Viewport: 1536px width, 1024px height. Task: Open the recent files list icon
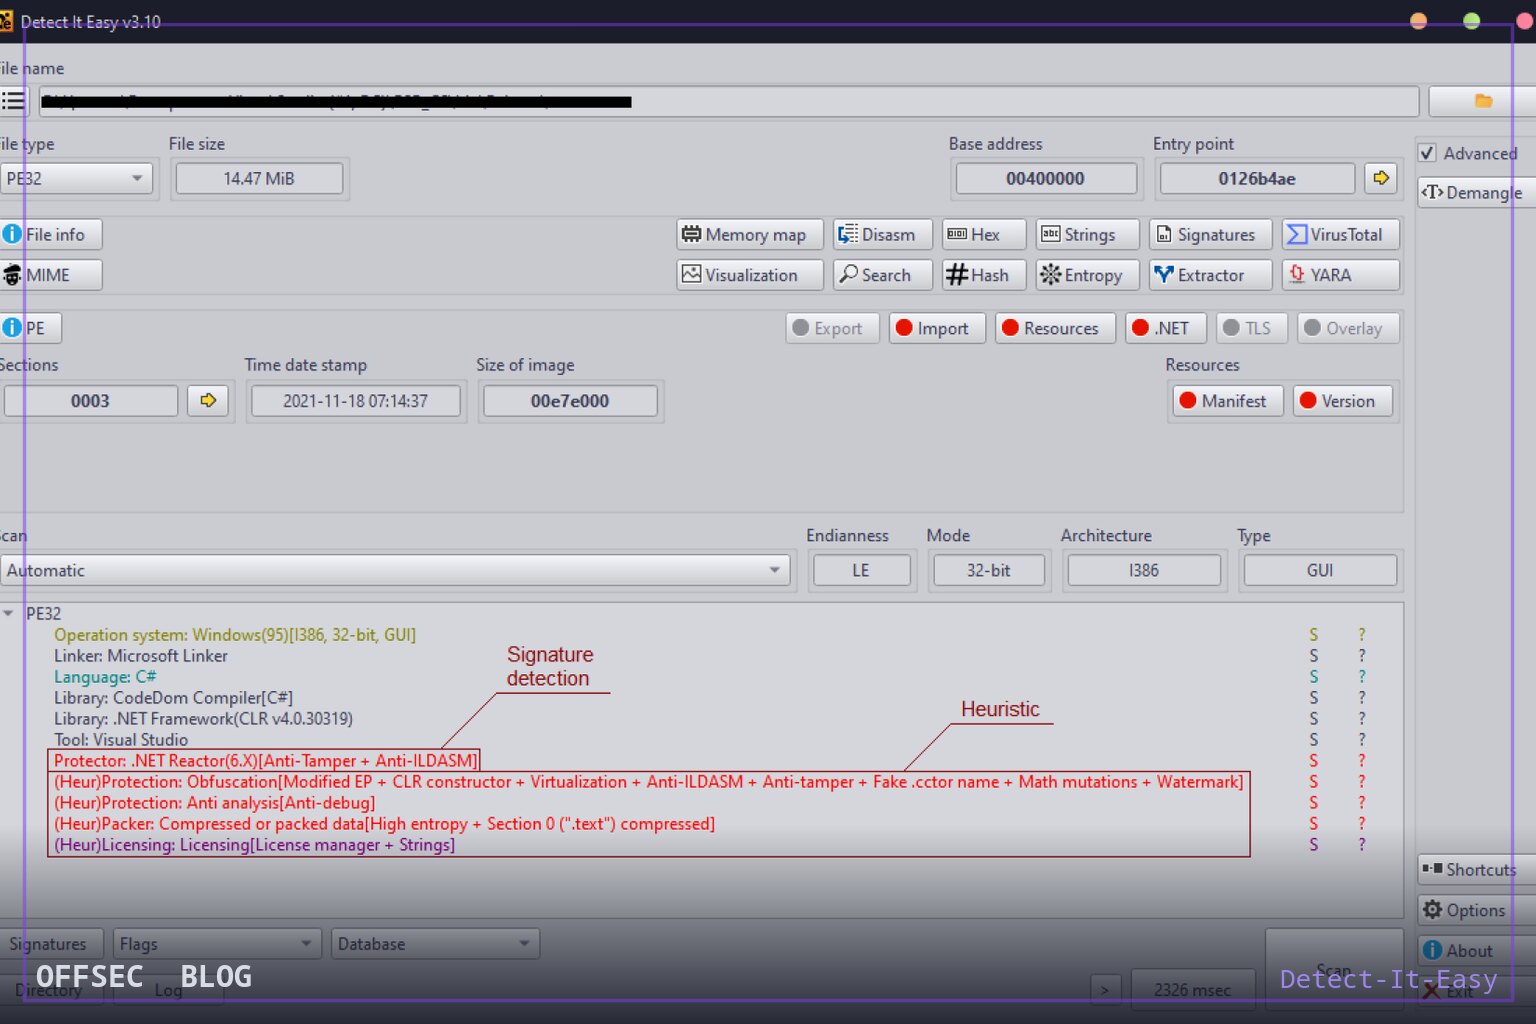(13, 101)
